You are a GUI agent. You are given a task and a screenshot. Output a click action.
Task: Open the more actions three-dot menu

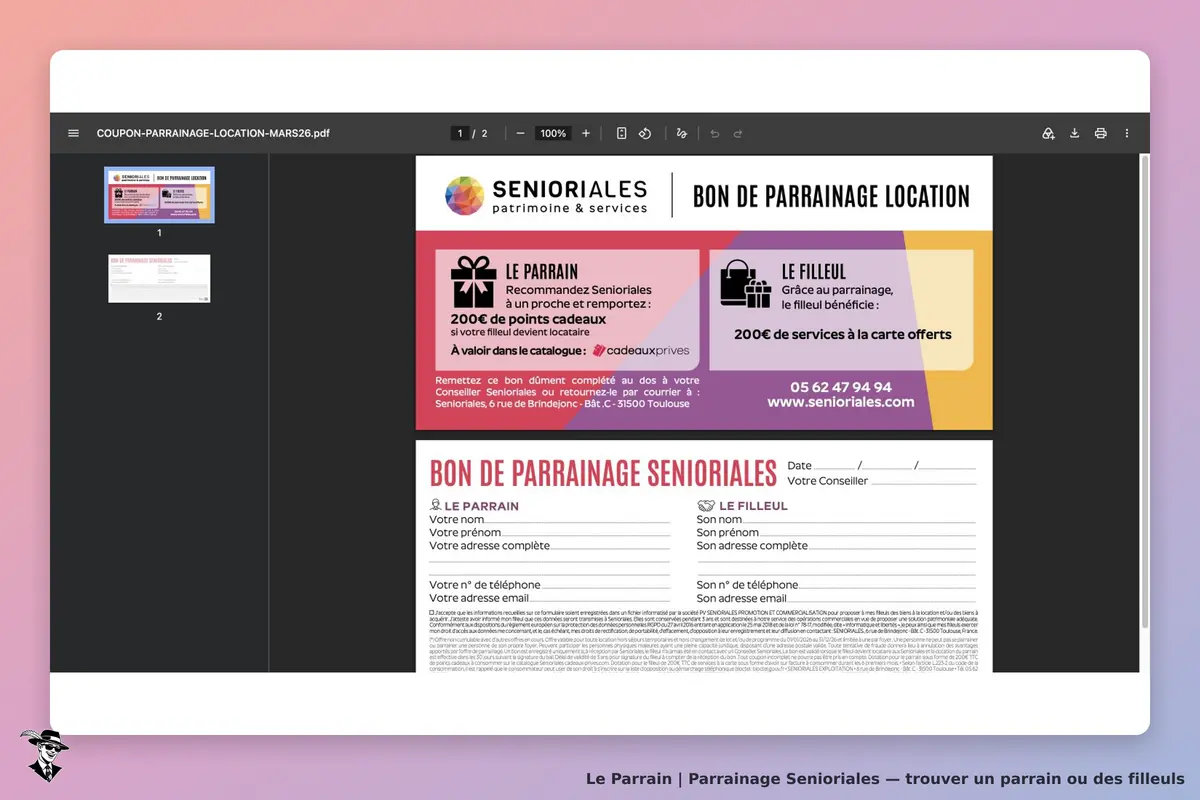pos(1127,133)
